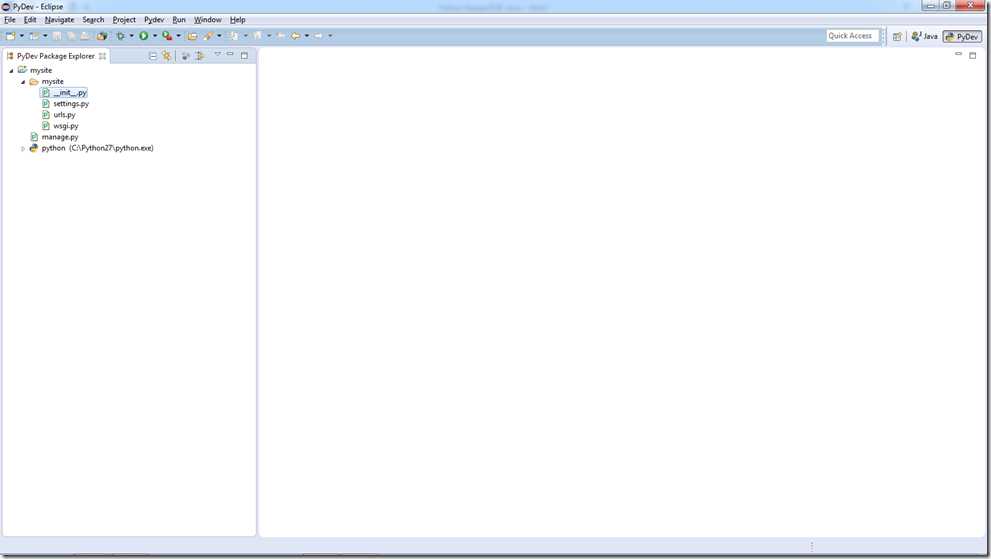
Task: Select the settings.py file
Action: pos(71,104)
